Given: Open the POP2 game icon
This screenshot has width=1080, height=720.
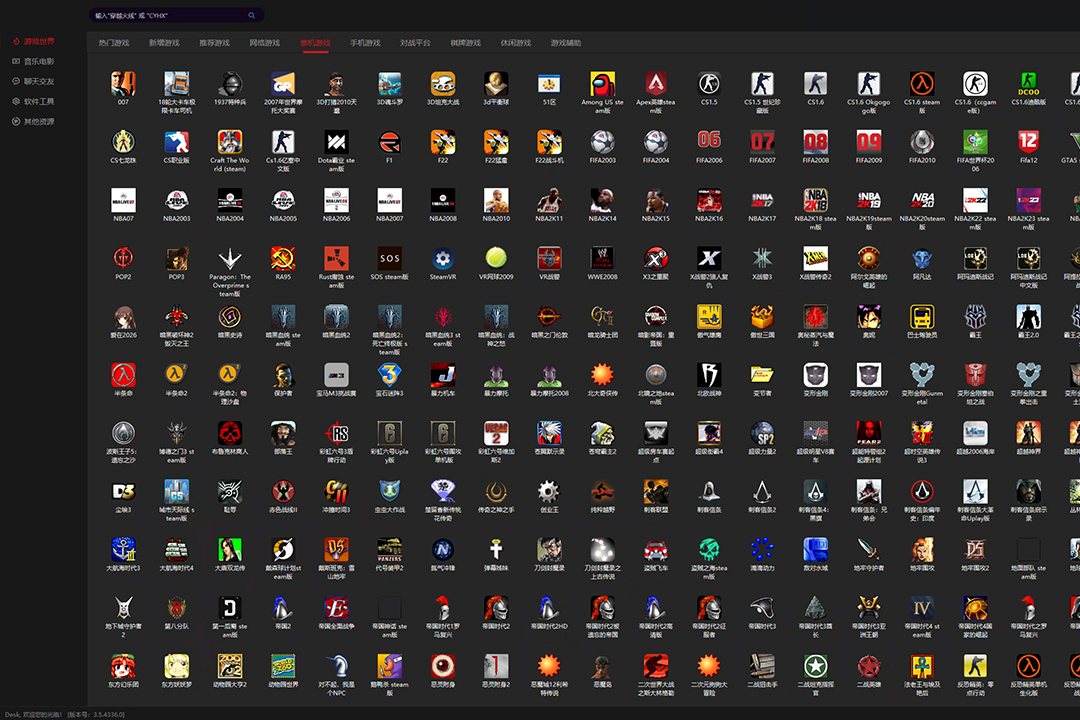Looking at the screenshot, I should click(123, 259).
